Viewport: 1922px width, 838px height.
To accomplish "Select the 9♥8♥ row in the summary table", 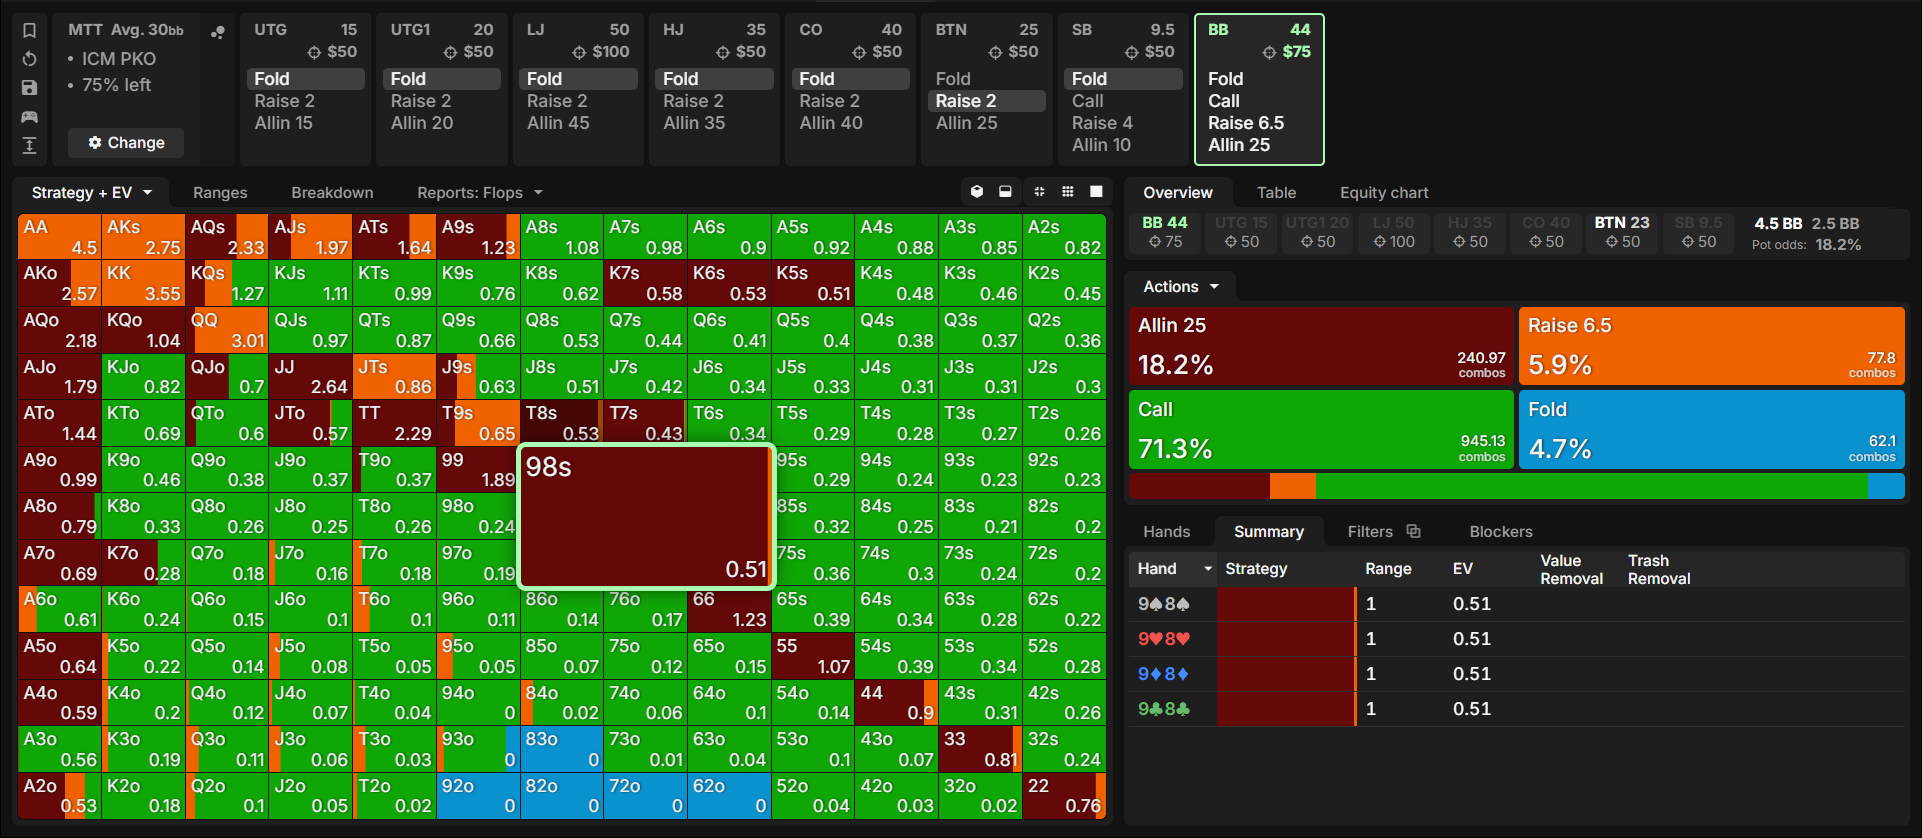I will pyautogui.click(x=1515, y=639).
